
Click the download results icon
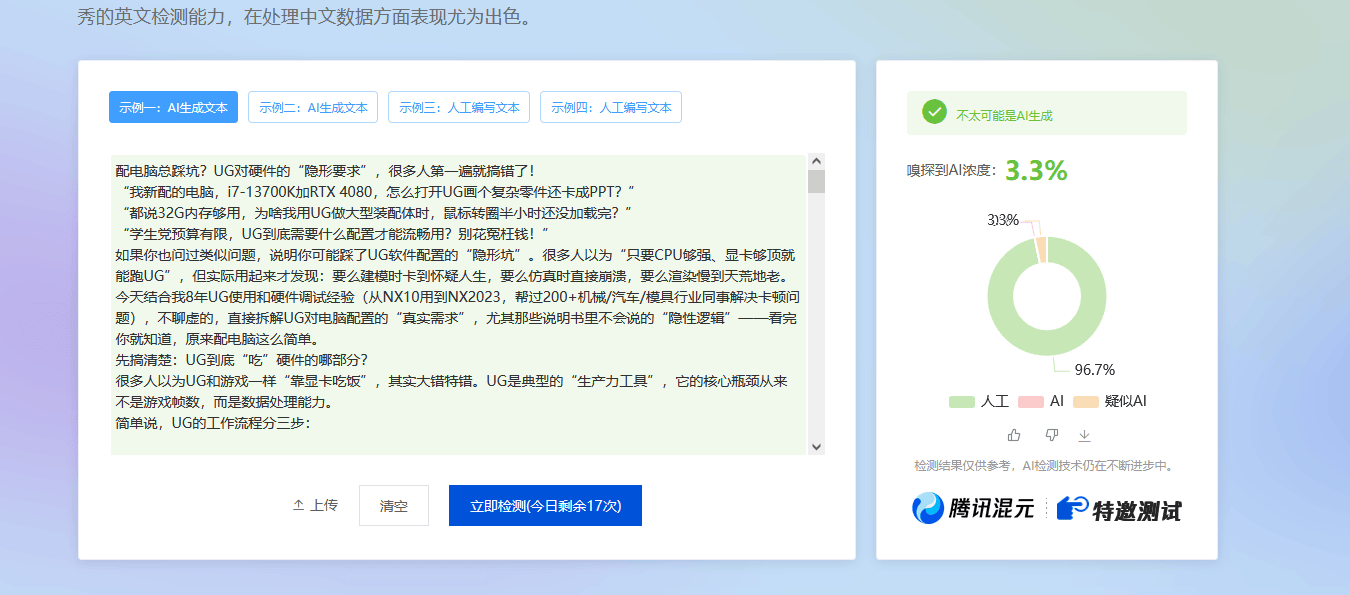1084,435
